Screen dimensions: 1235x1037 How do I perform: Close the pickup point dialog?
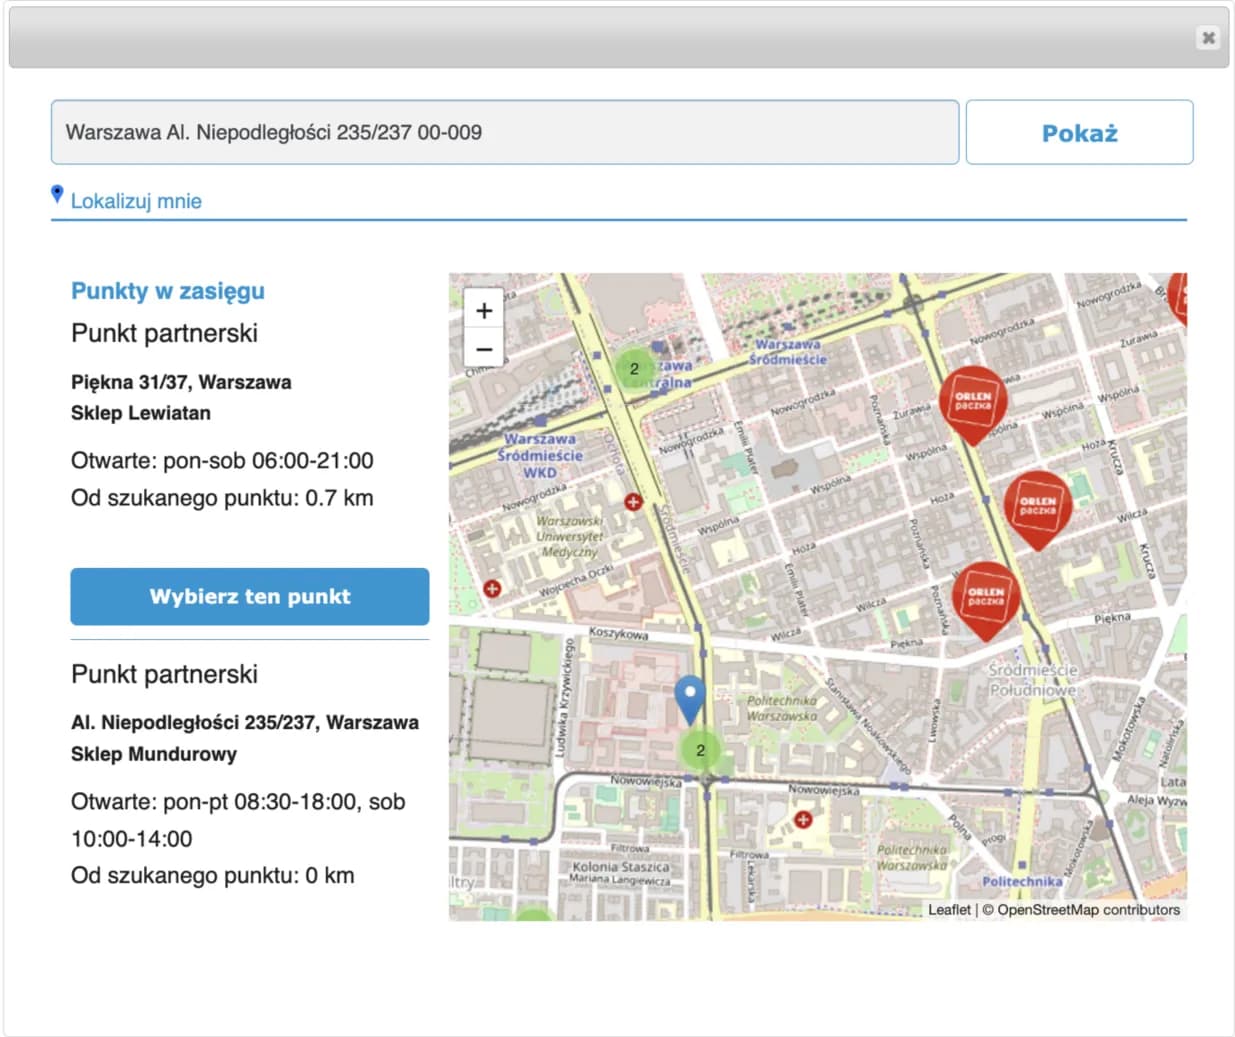tap(1208, 38)
